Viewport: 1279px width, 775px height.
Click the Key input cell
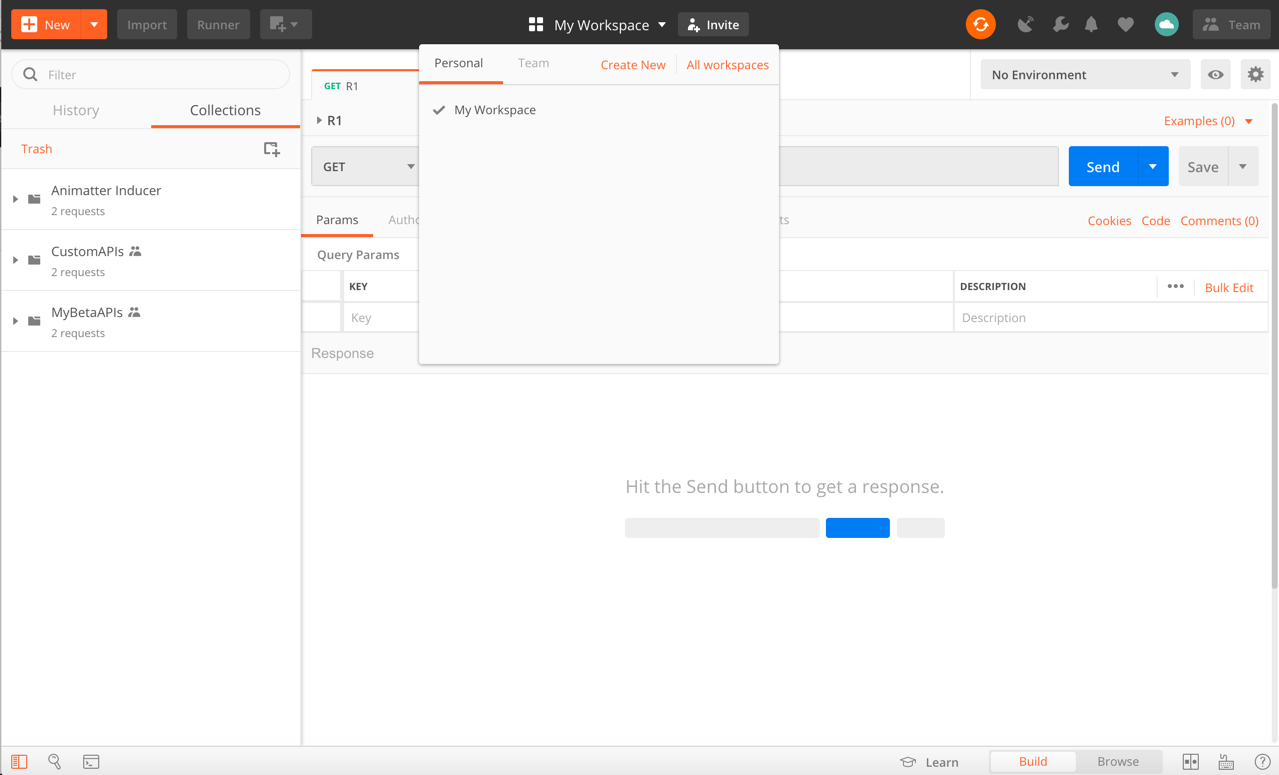pyautogui.click(x=381, y=318)
